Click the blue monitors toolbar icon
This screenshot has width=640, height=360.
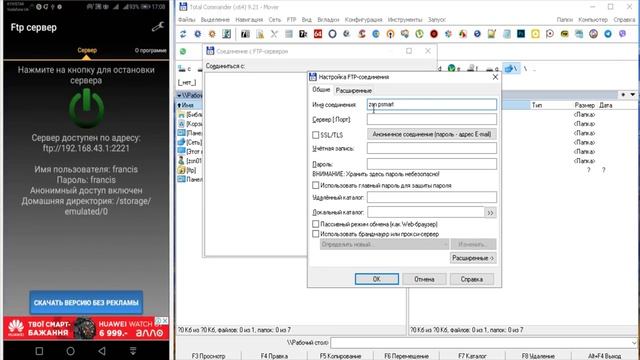[579, 34]
